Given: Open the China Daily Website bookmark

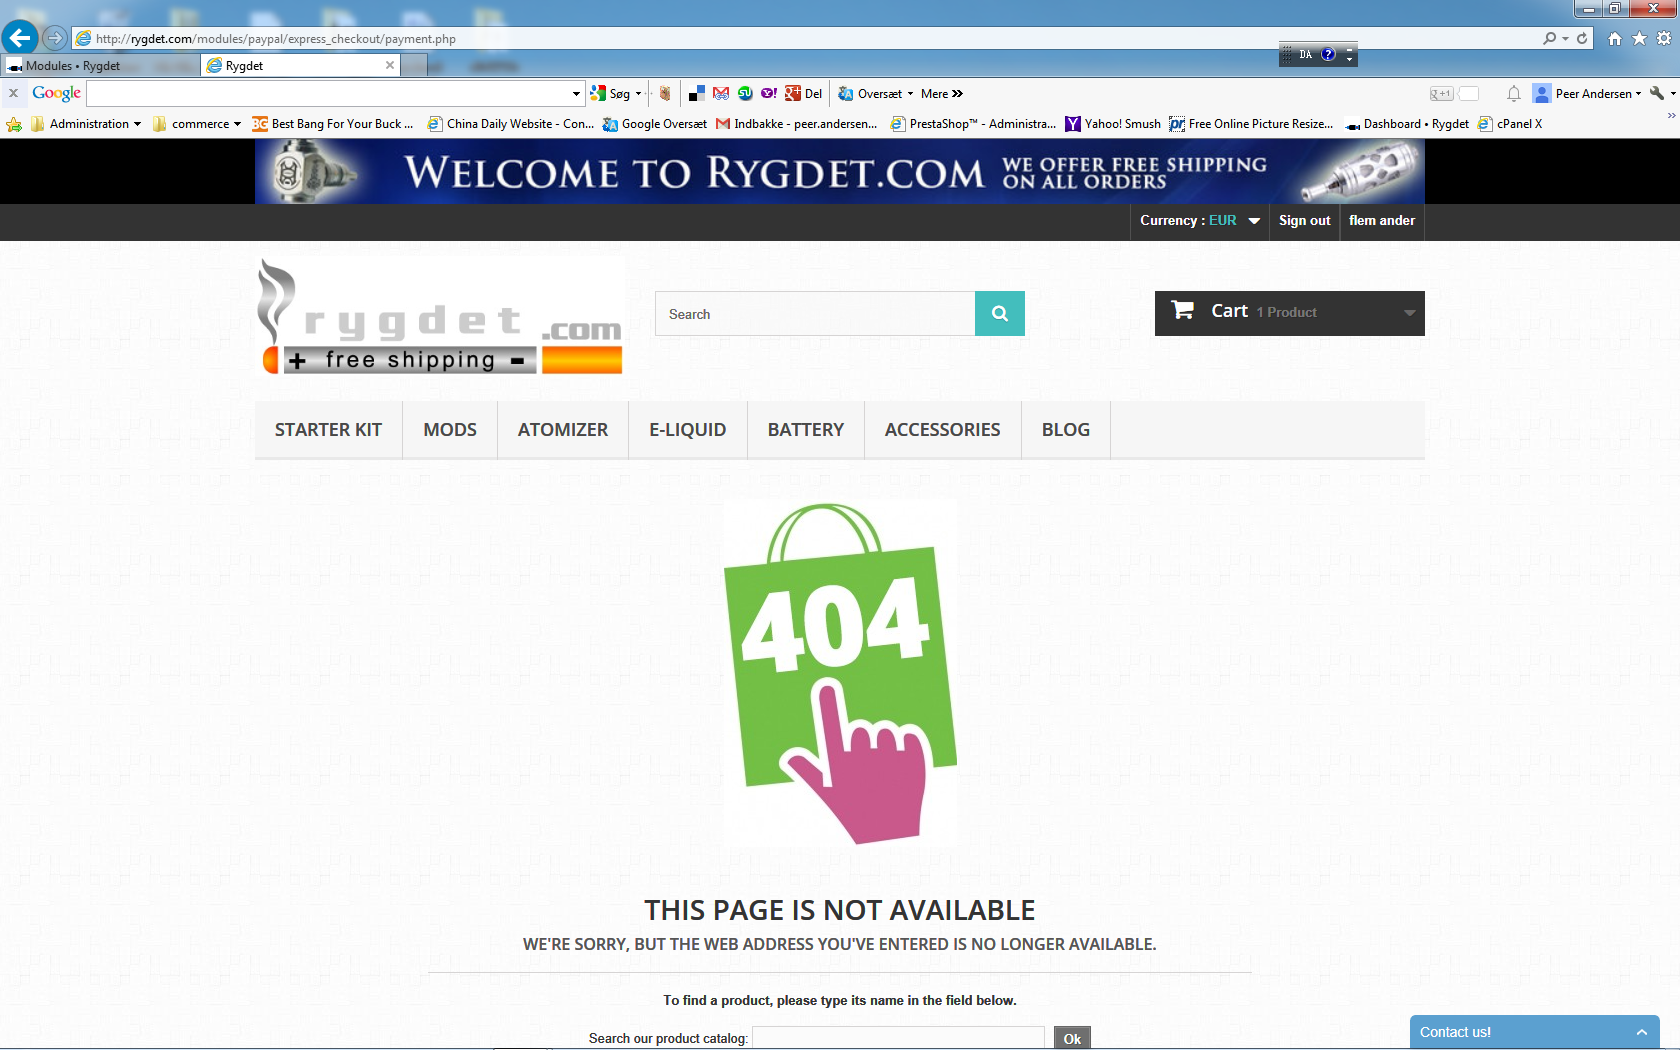Looking at the screenshot, I should [x=511, y=124].
